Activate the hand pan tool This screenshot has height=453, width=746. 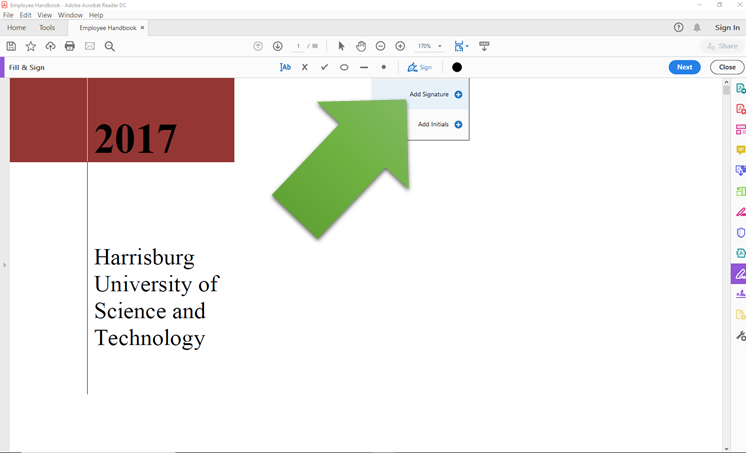(x=361, y=46)
